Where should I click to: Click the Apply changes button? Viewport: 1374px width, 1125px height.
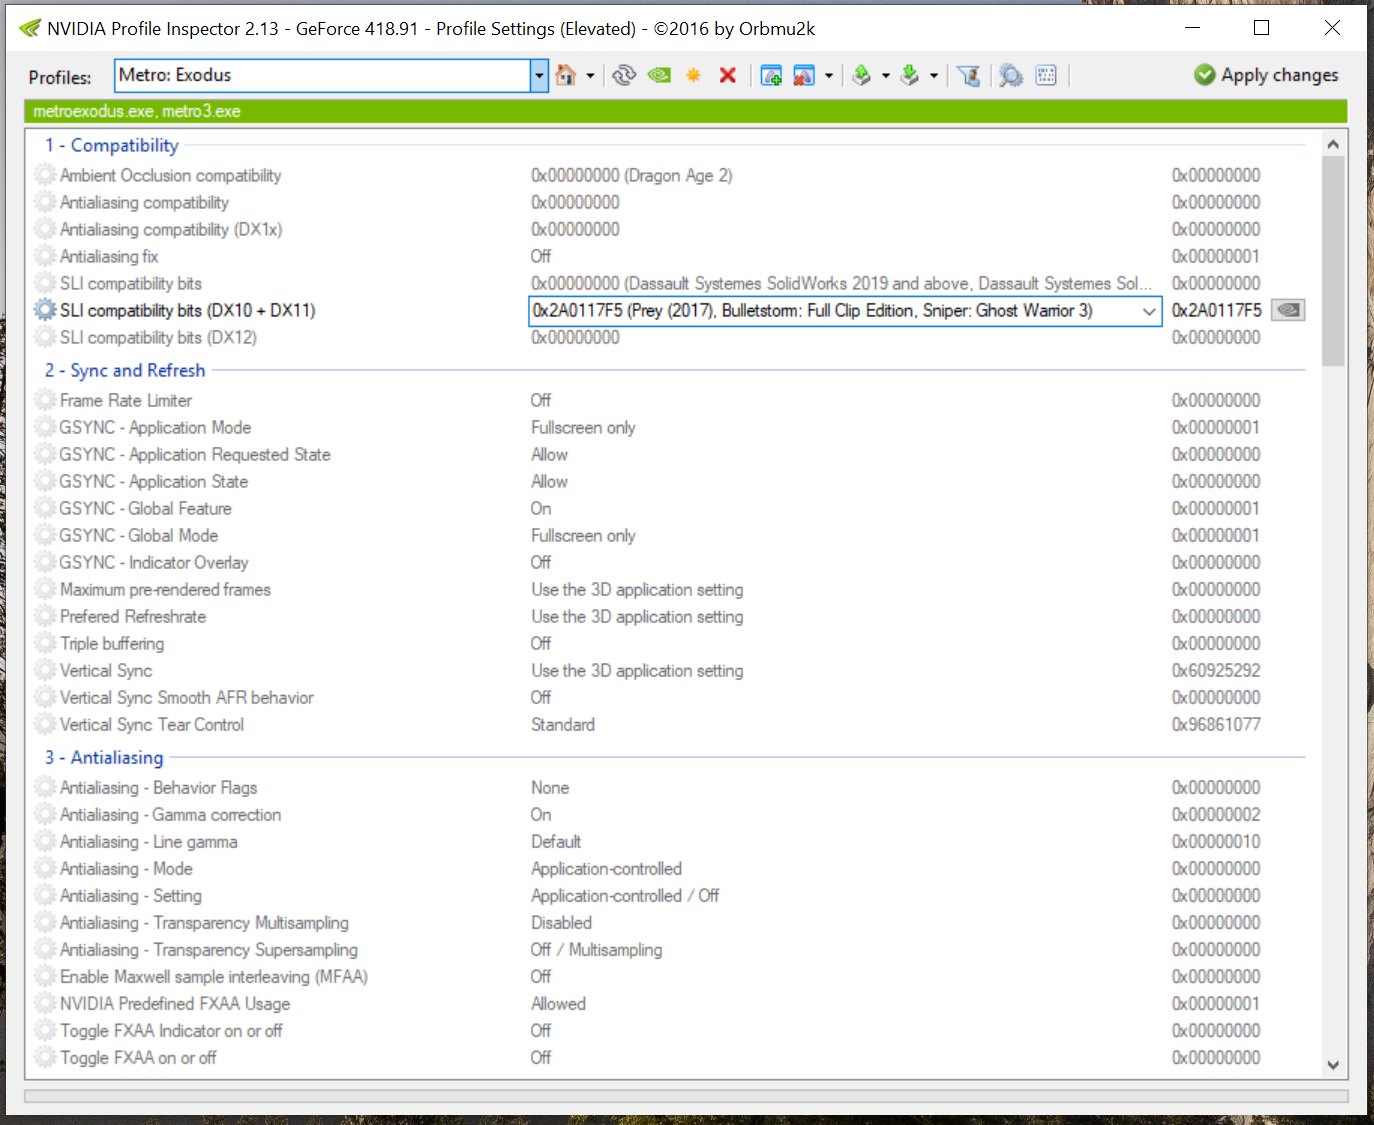(x=1266, y=75)
